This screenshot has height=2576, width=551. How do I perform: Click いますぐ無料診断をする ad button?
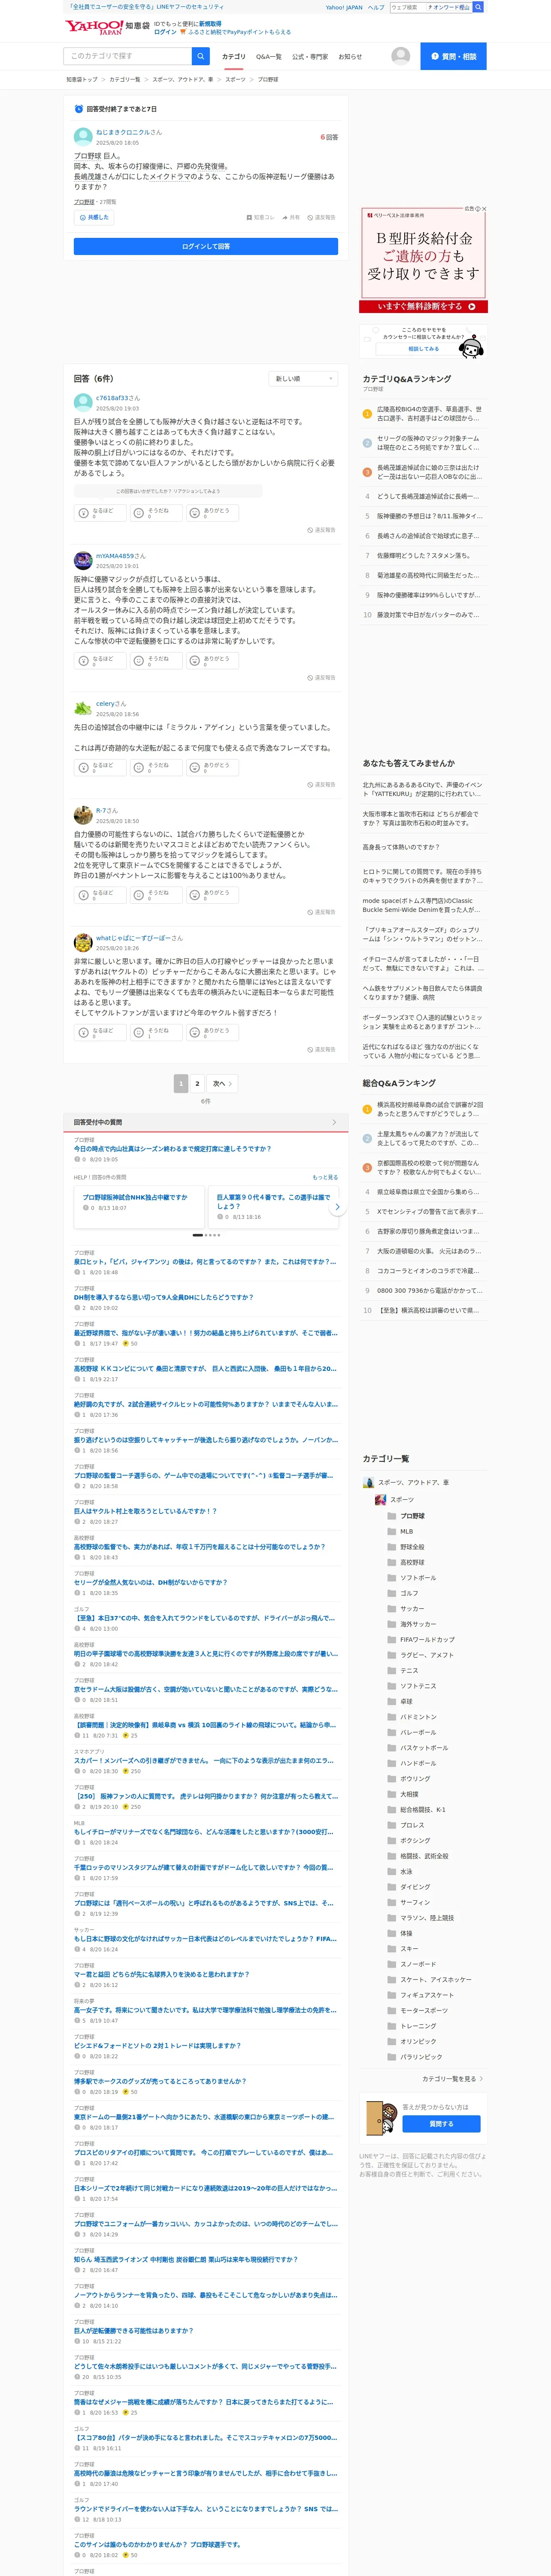point(423,307)
